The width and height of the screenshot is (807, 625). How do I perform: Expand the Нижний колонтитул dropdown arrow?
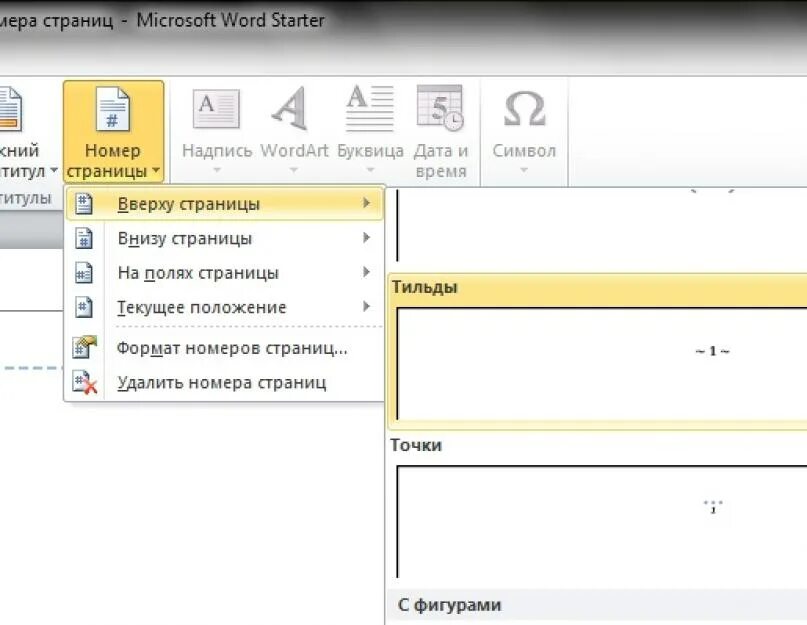[54, 170]
